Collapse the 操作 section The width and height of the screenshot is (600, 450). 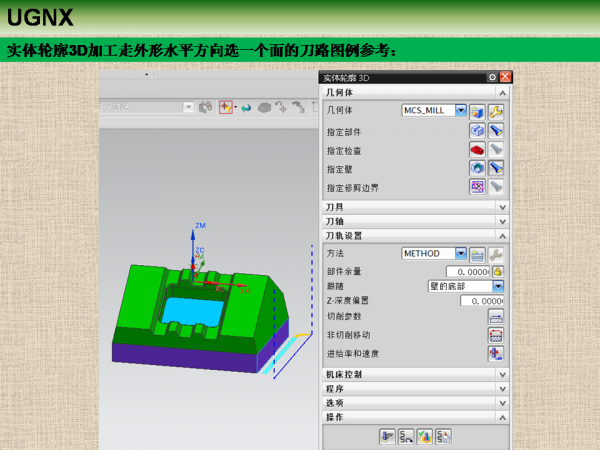pos(502,418)
